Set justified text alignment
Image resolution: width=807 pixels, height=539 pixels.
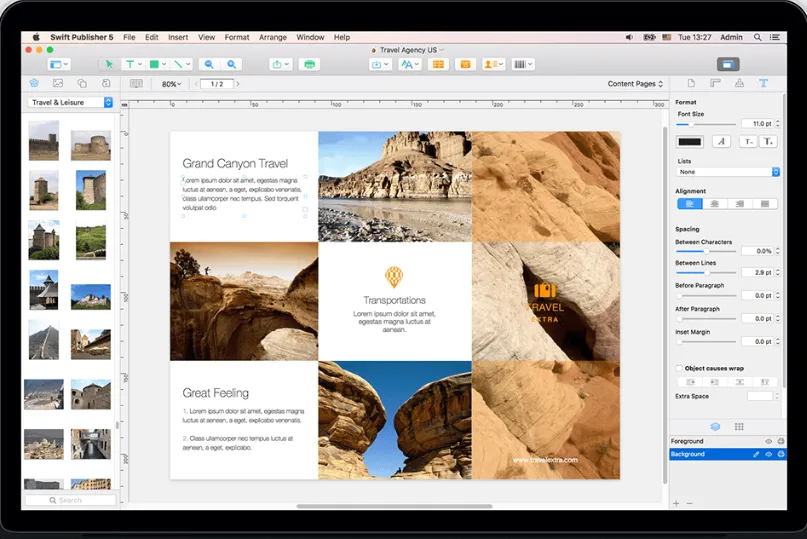tap(765, 204)
